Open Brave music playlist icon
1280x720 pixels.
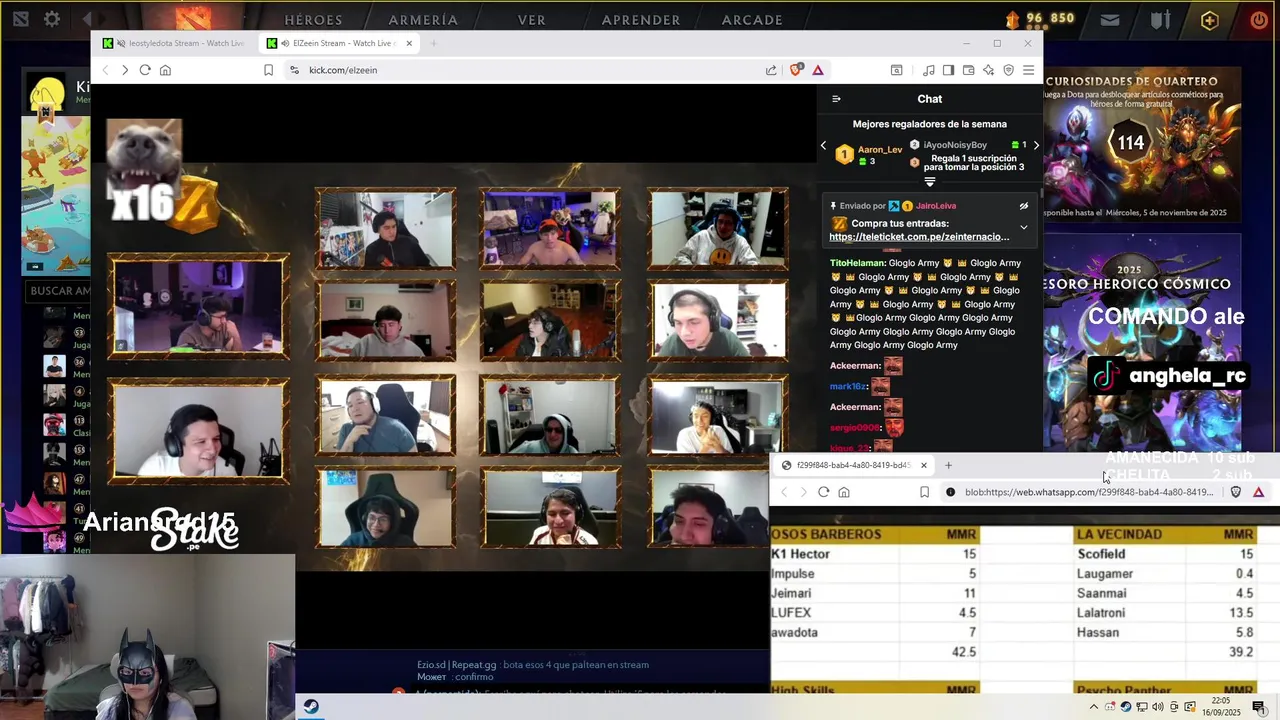point(929,70)
